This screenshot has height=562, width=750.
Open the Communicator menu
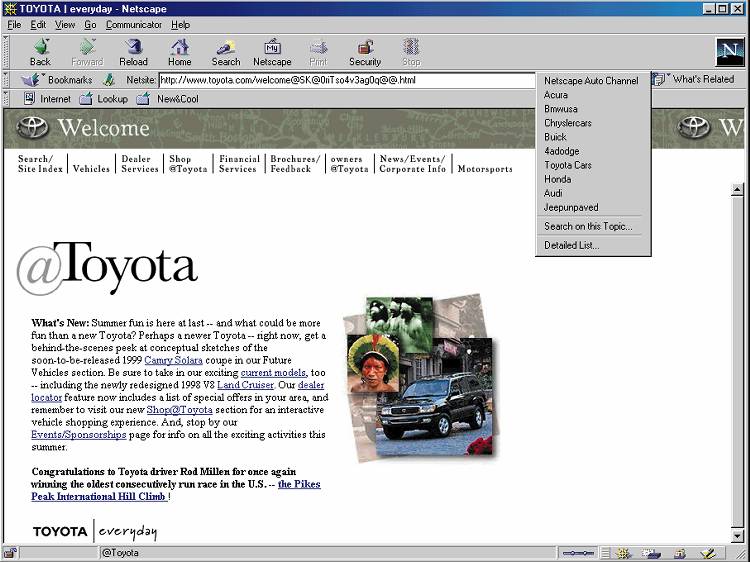tap(134, 25)
